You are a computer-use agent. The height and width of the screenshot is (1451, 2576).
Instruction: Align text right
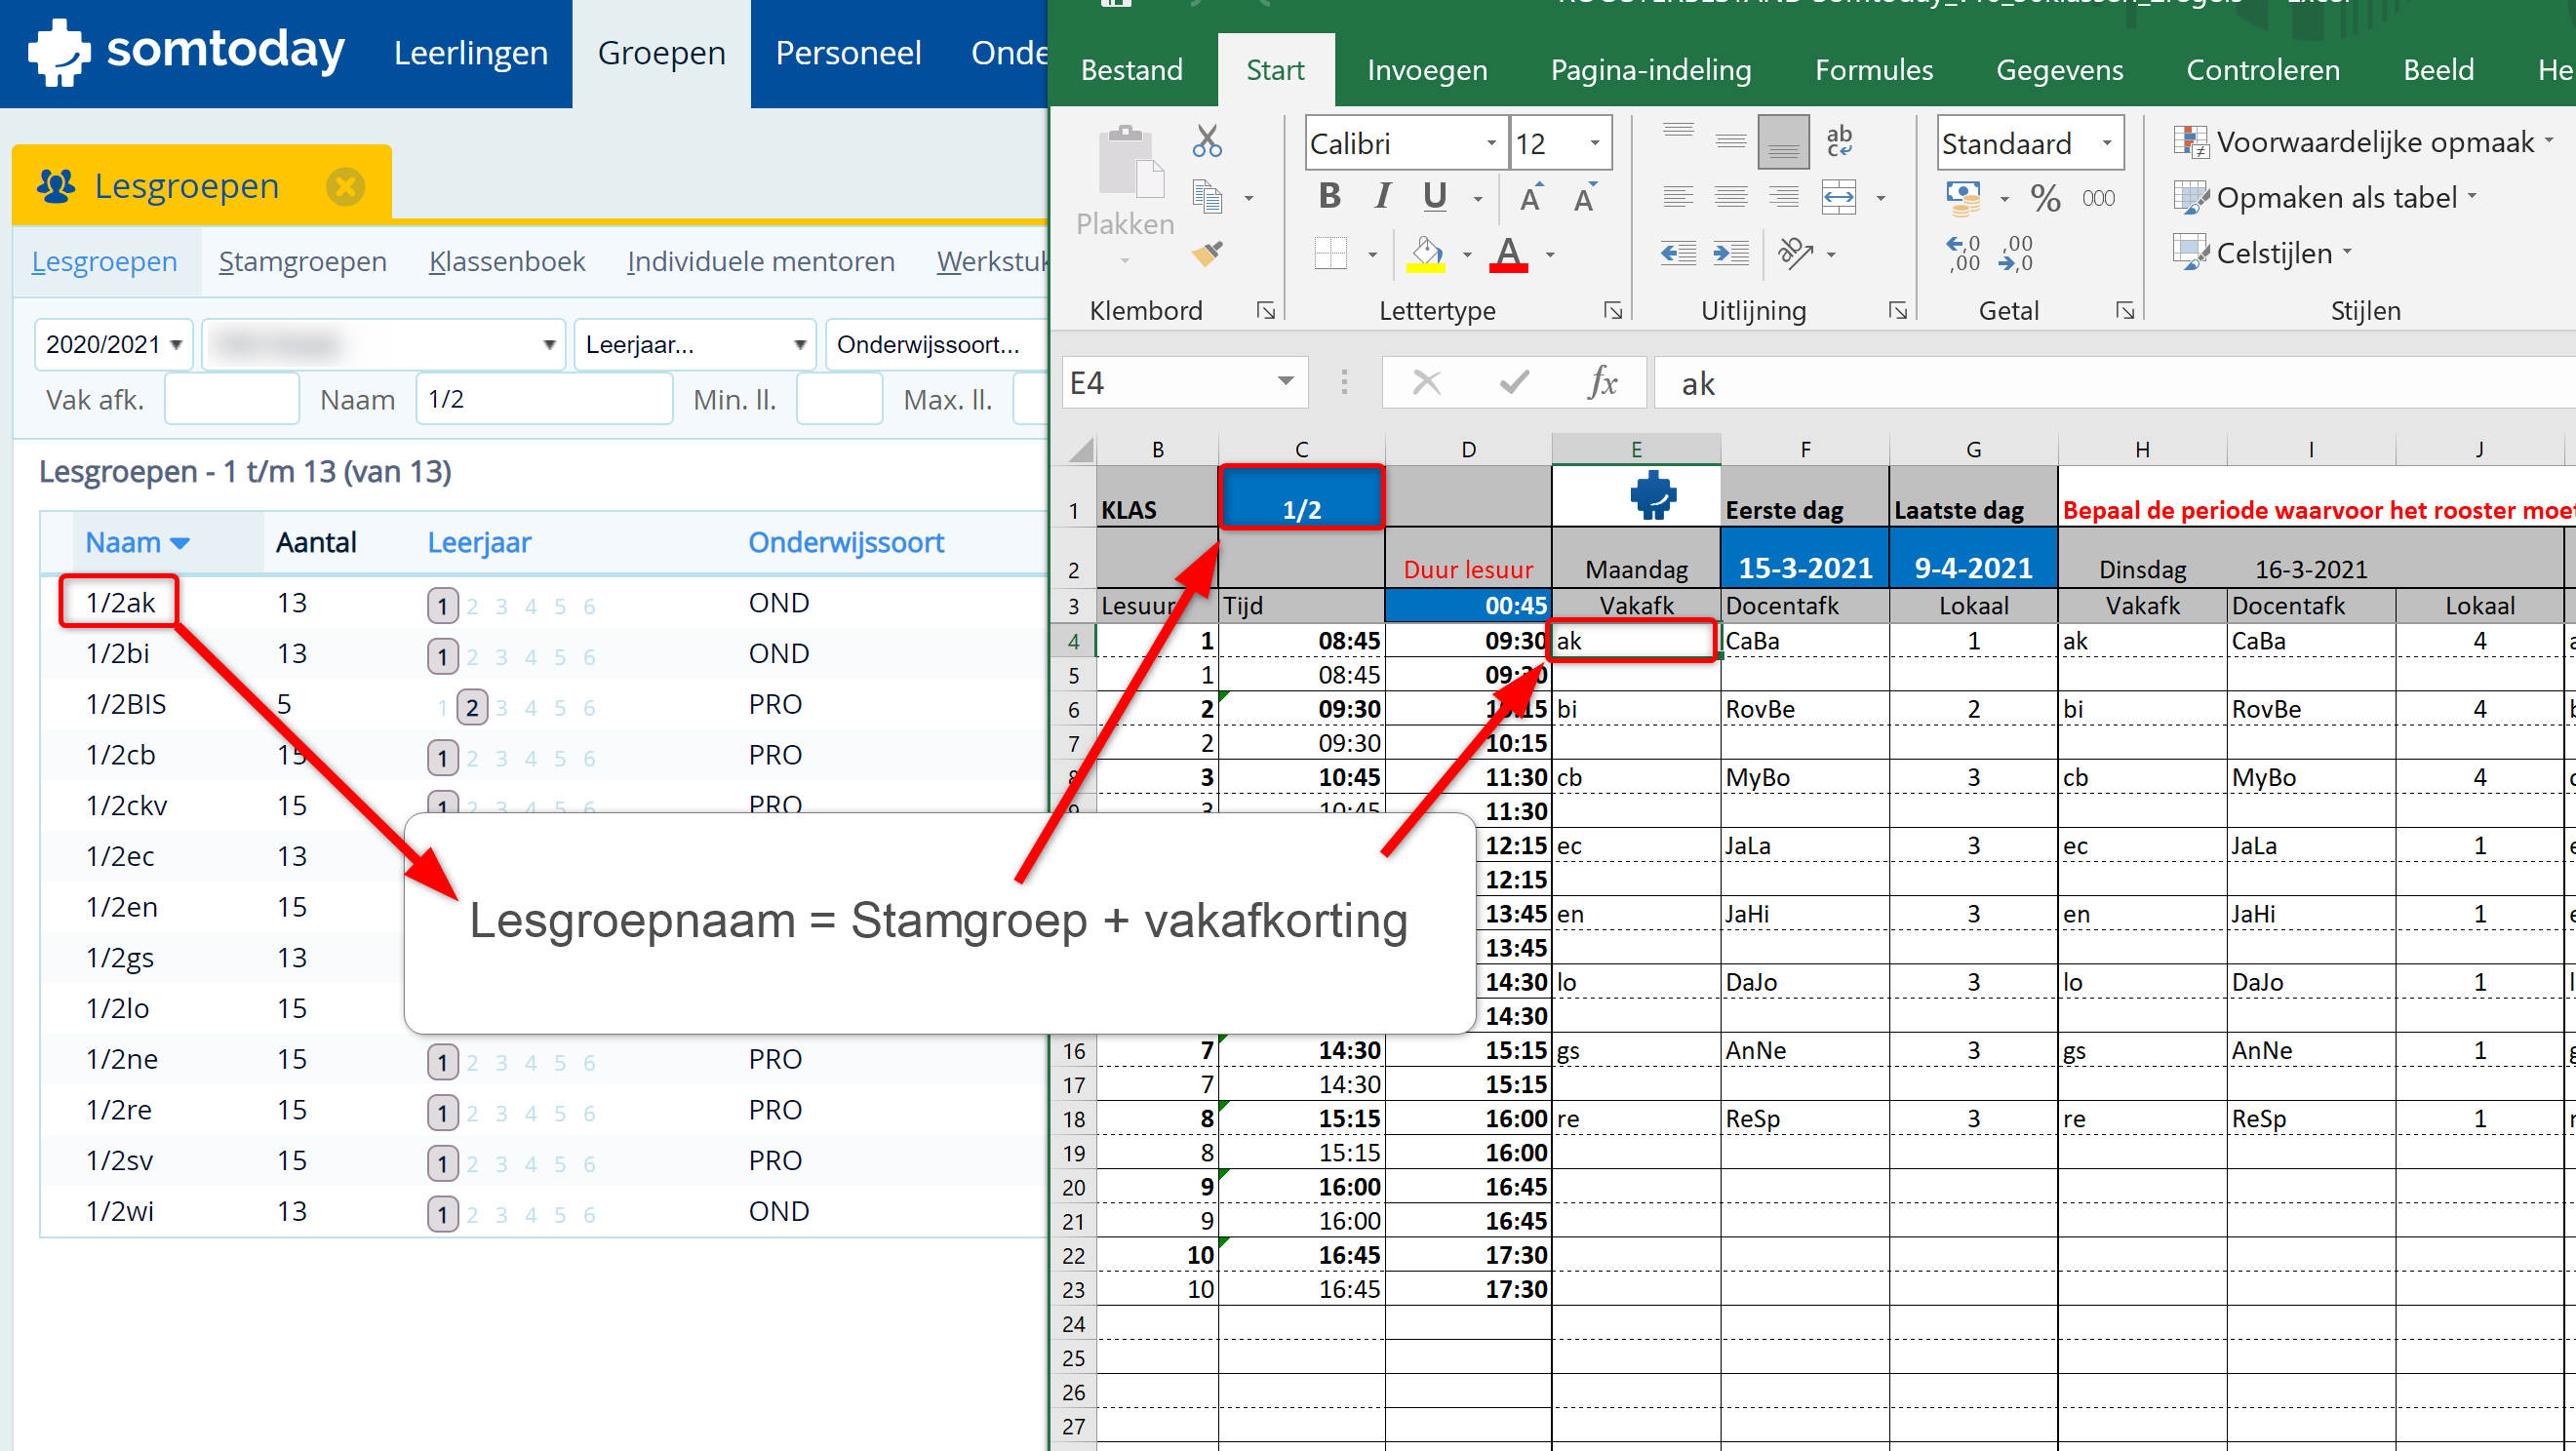click(1784, 197)
